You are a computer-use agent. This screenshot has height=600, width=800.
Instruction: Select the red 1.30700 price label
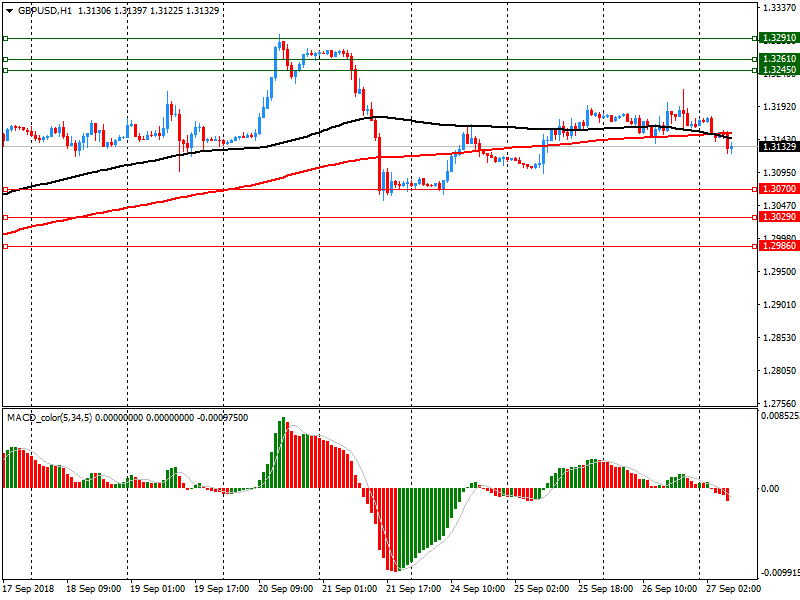778,189
